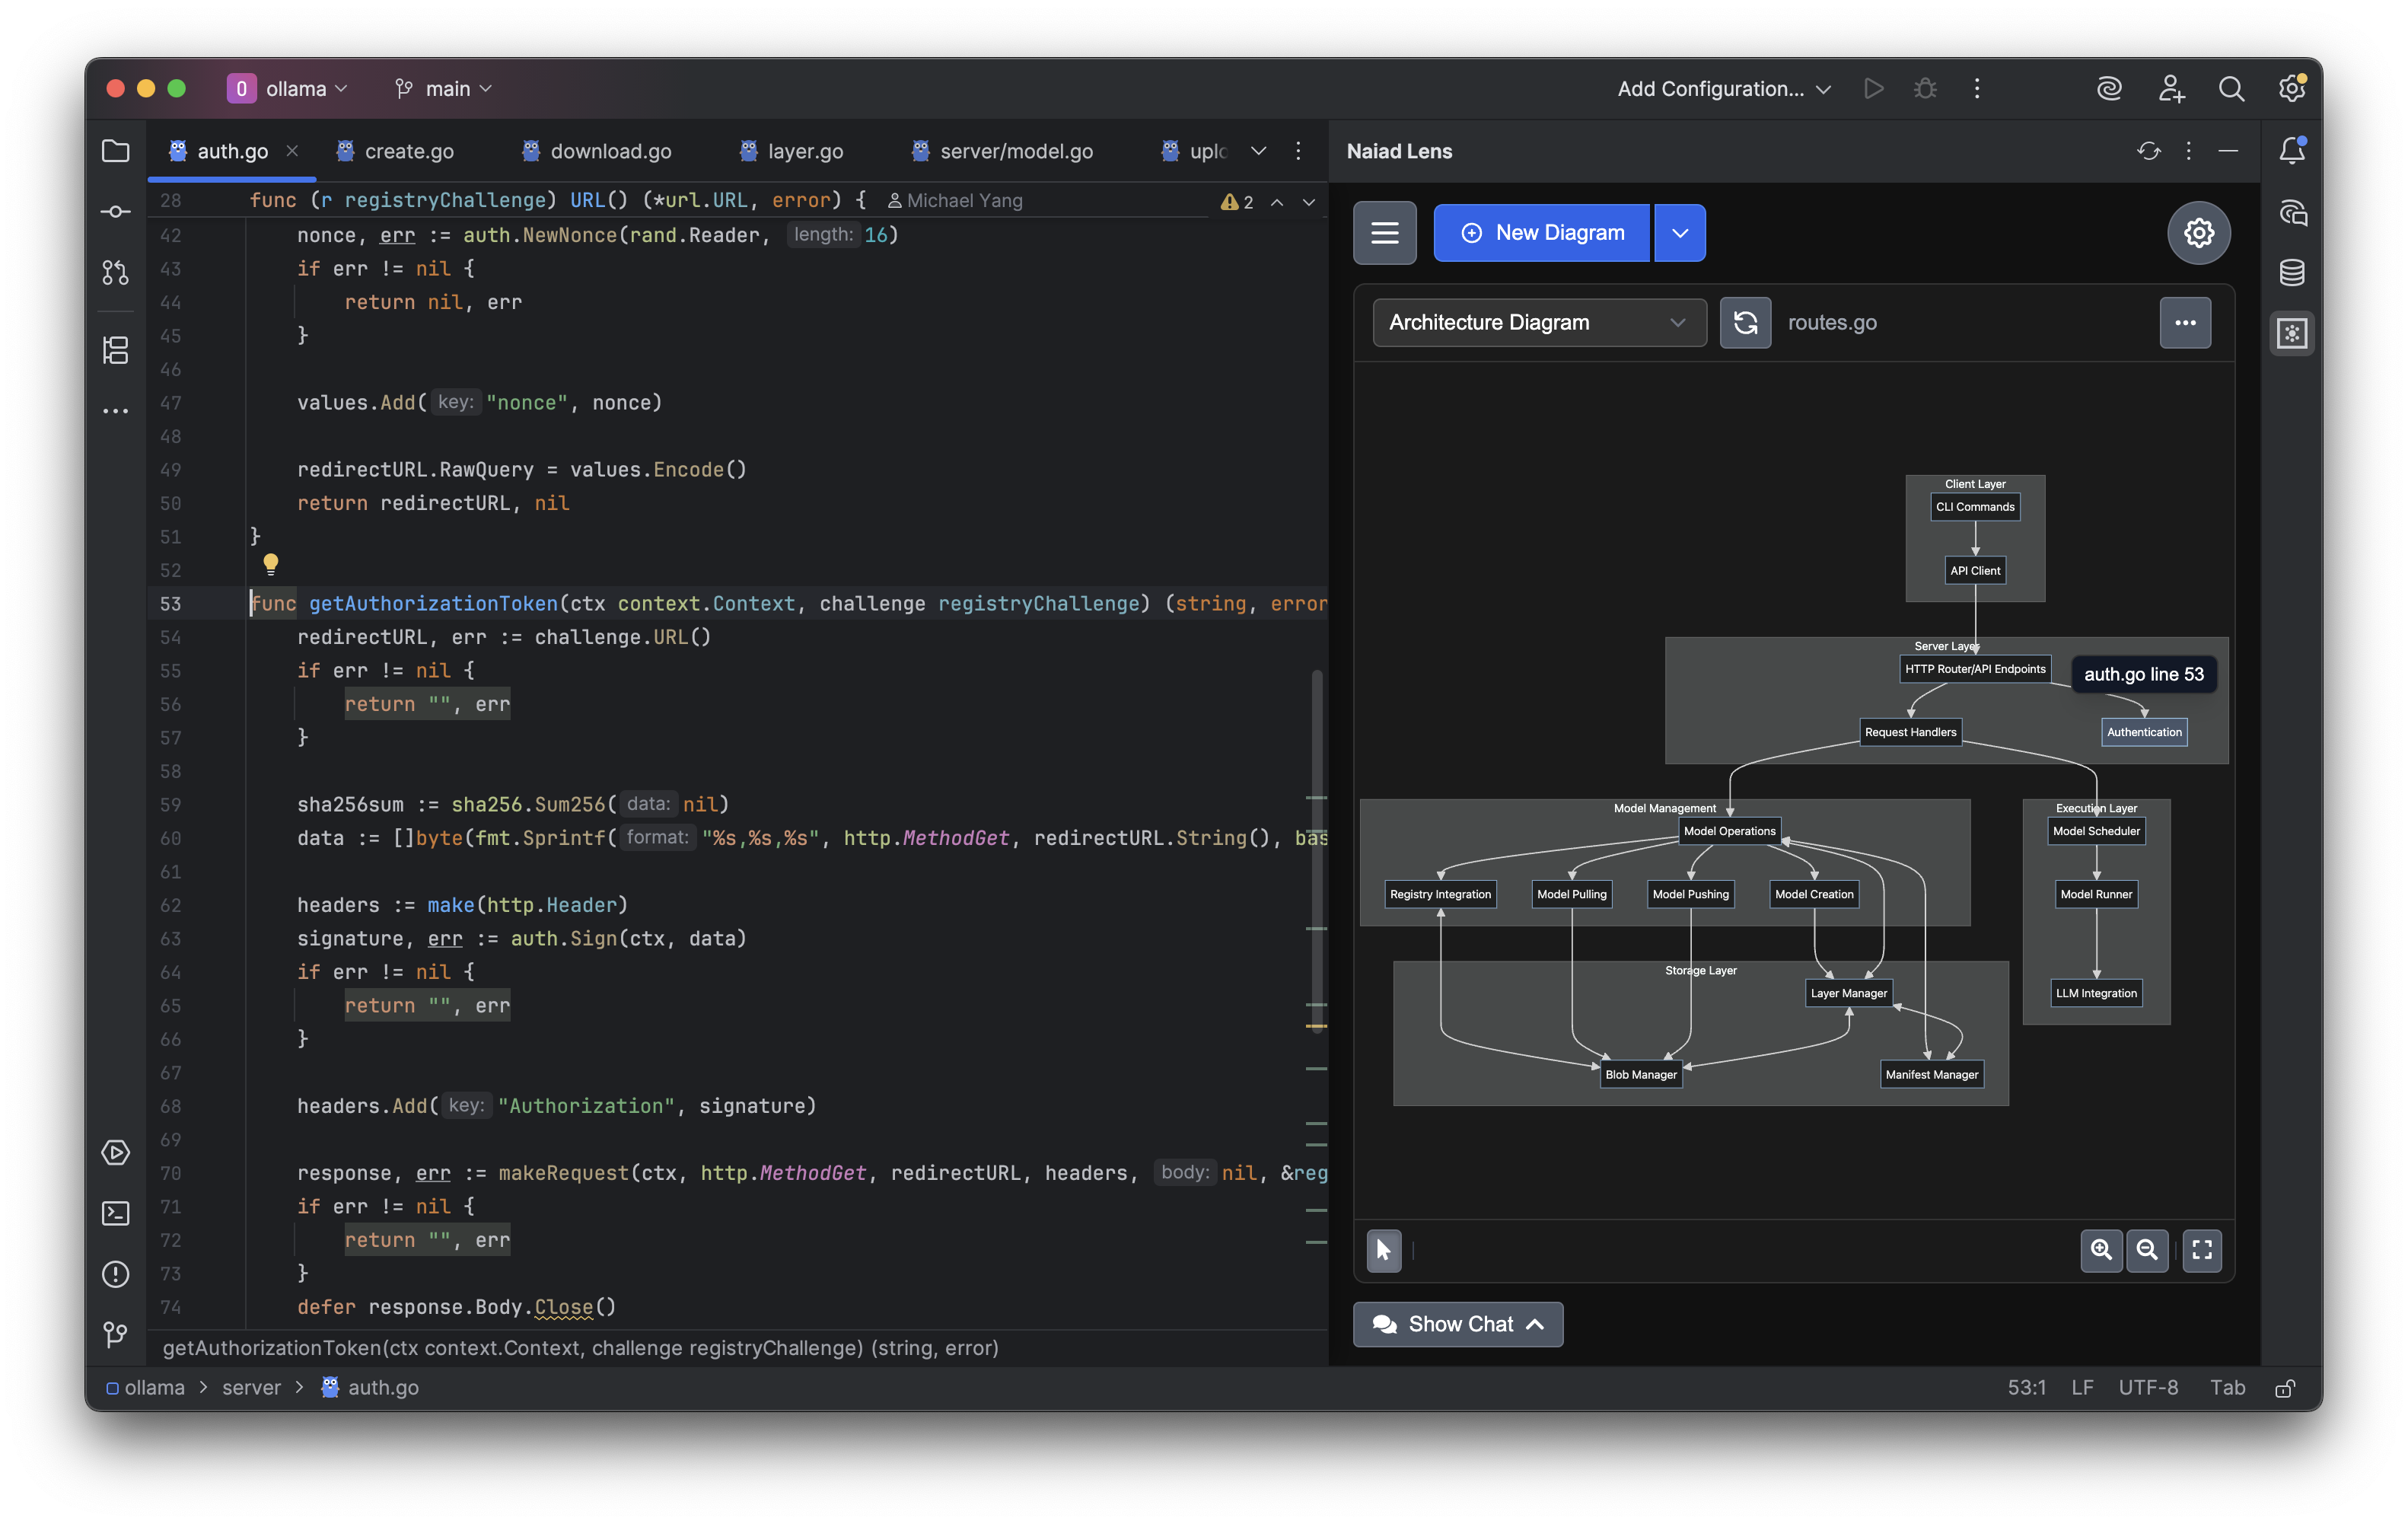Expand the hidden editor tabs chevron

pyautogui.click(x=1259, y=151)
